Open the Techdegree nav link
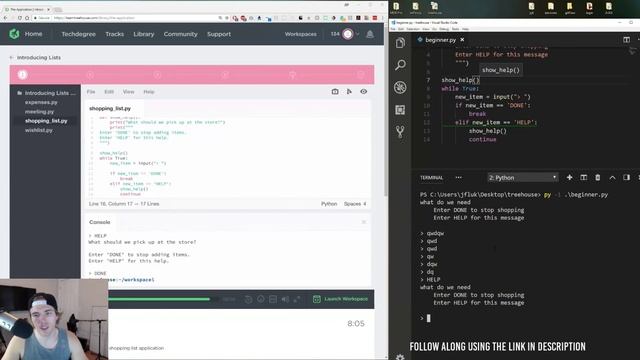The image size is (640, 360). pos(78,34)
